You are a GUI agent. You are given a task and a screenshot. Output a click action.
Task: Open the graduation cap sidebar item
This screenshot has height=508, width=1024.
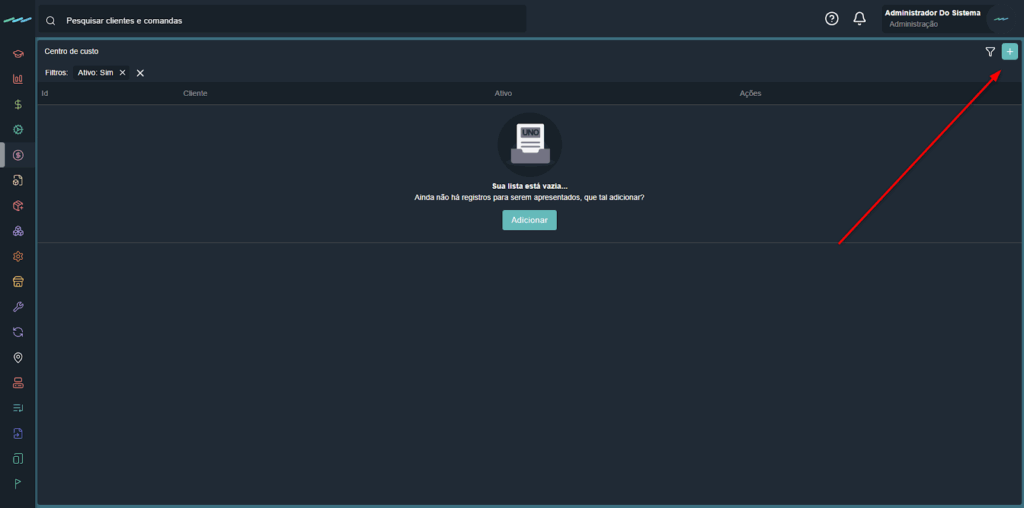click(x=18, y=53)
